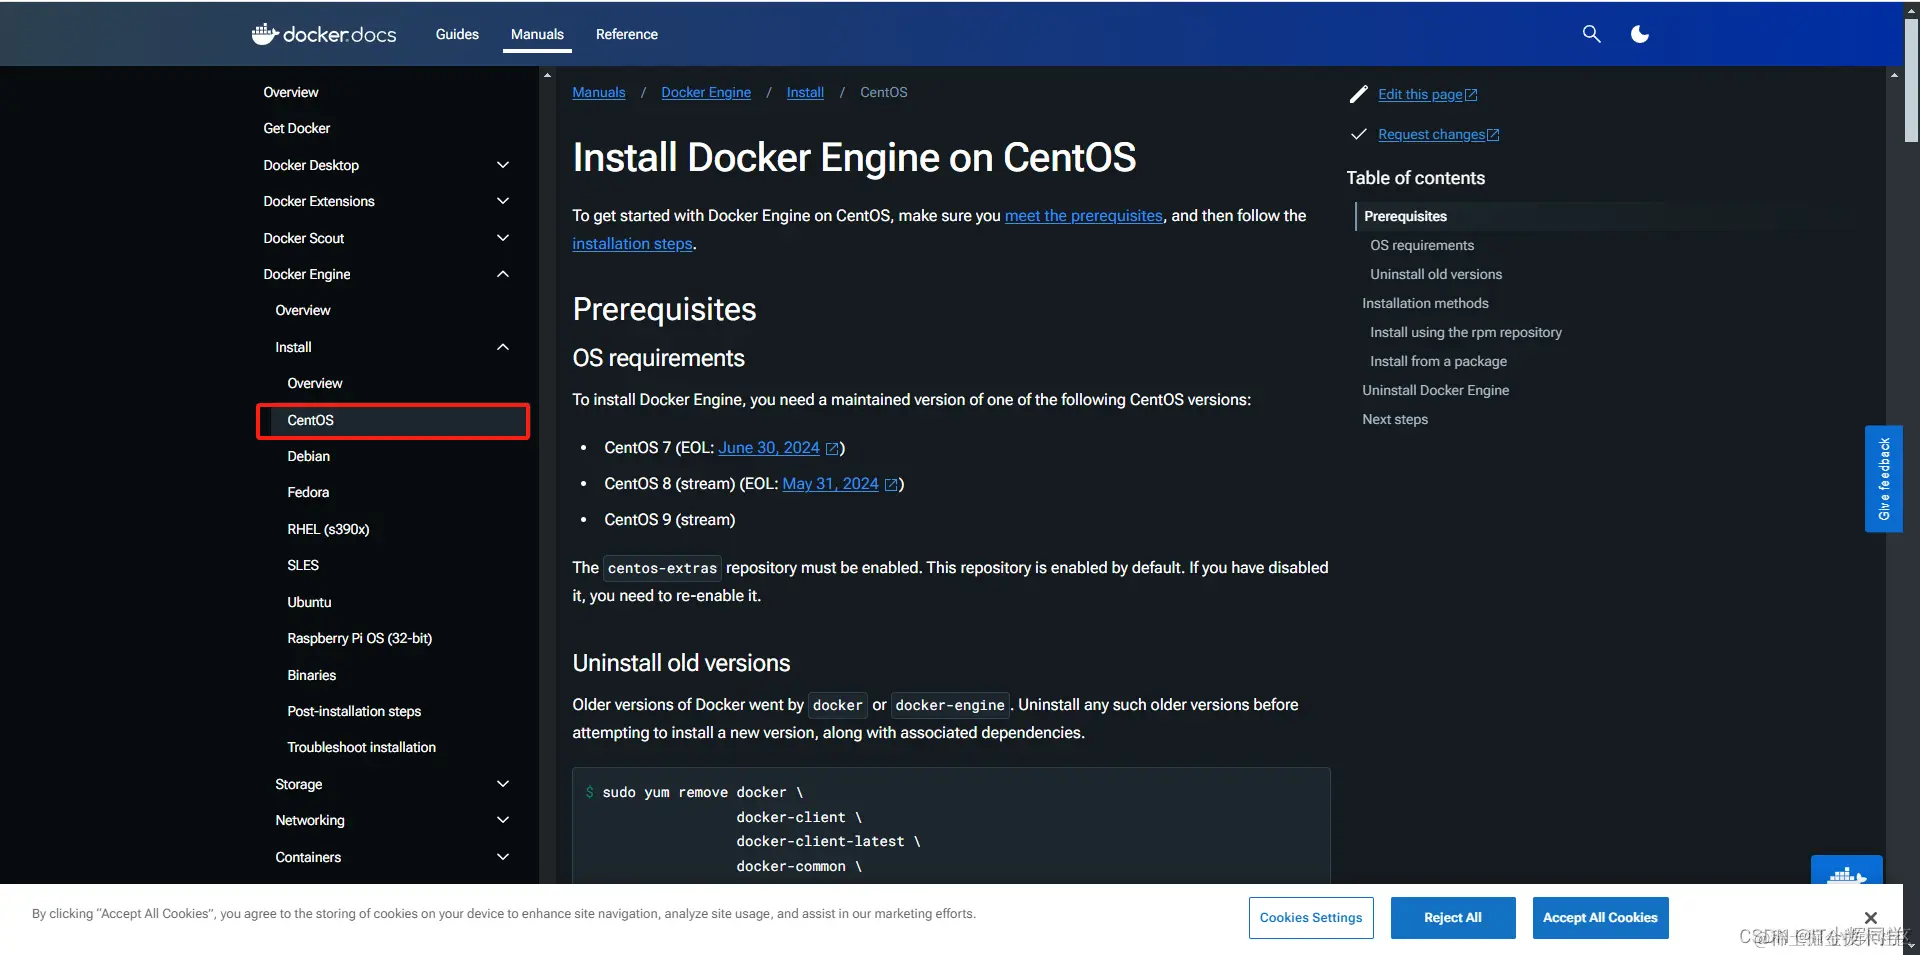Dismiss cookie banner with X icon
This screenshot has height=955, width=1920.
pyautogui.click(x=1870, y=917)
